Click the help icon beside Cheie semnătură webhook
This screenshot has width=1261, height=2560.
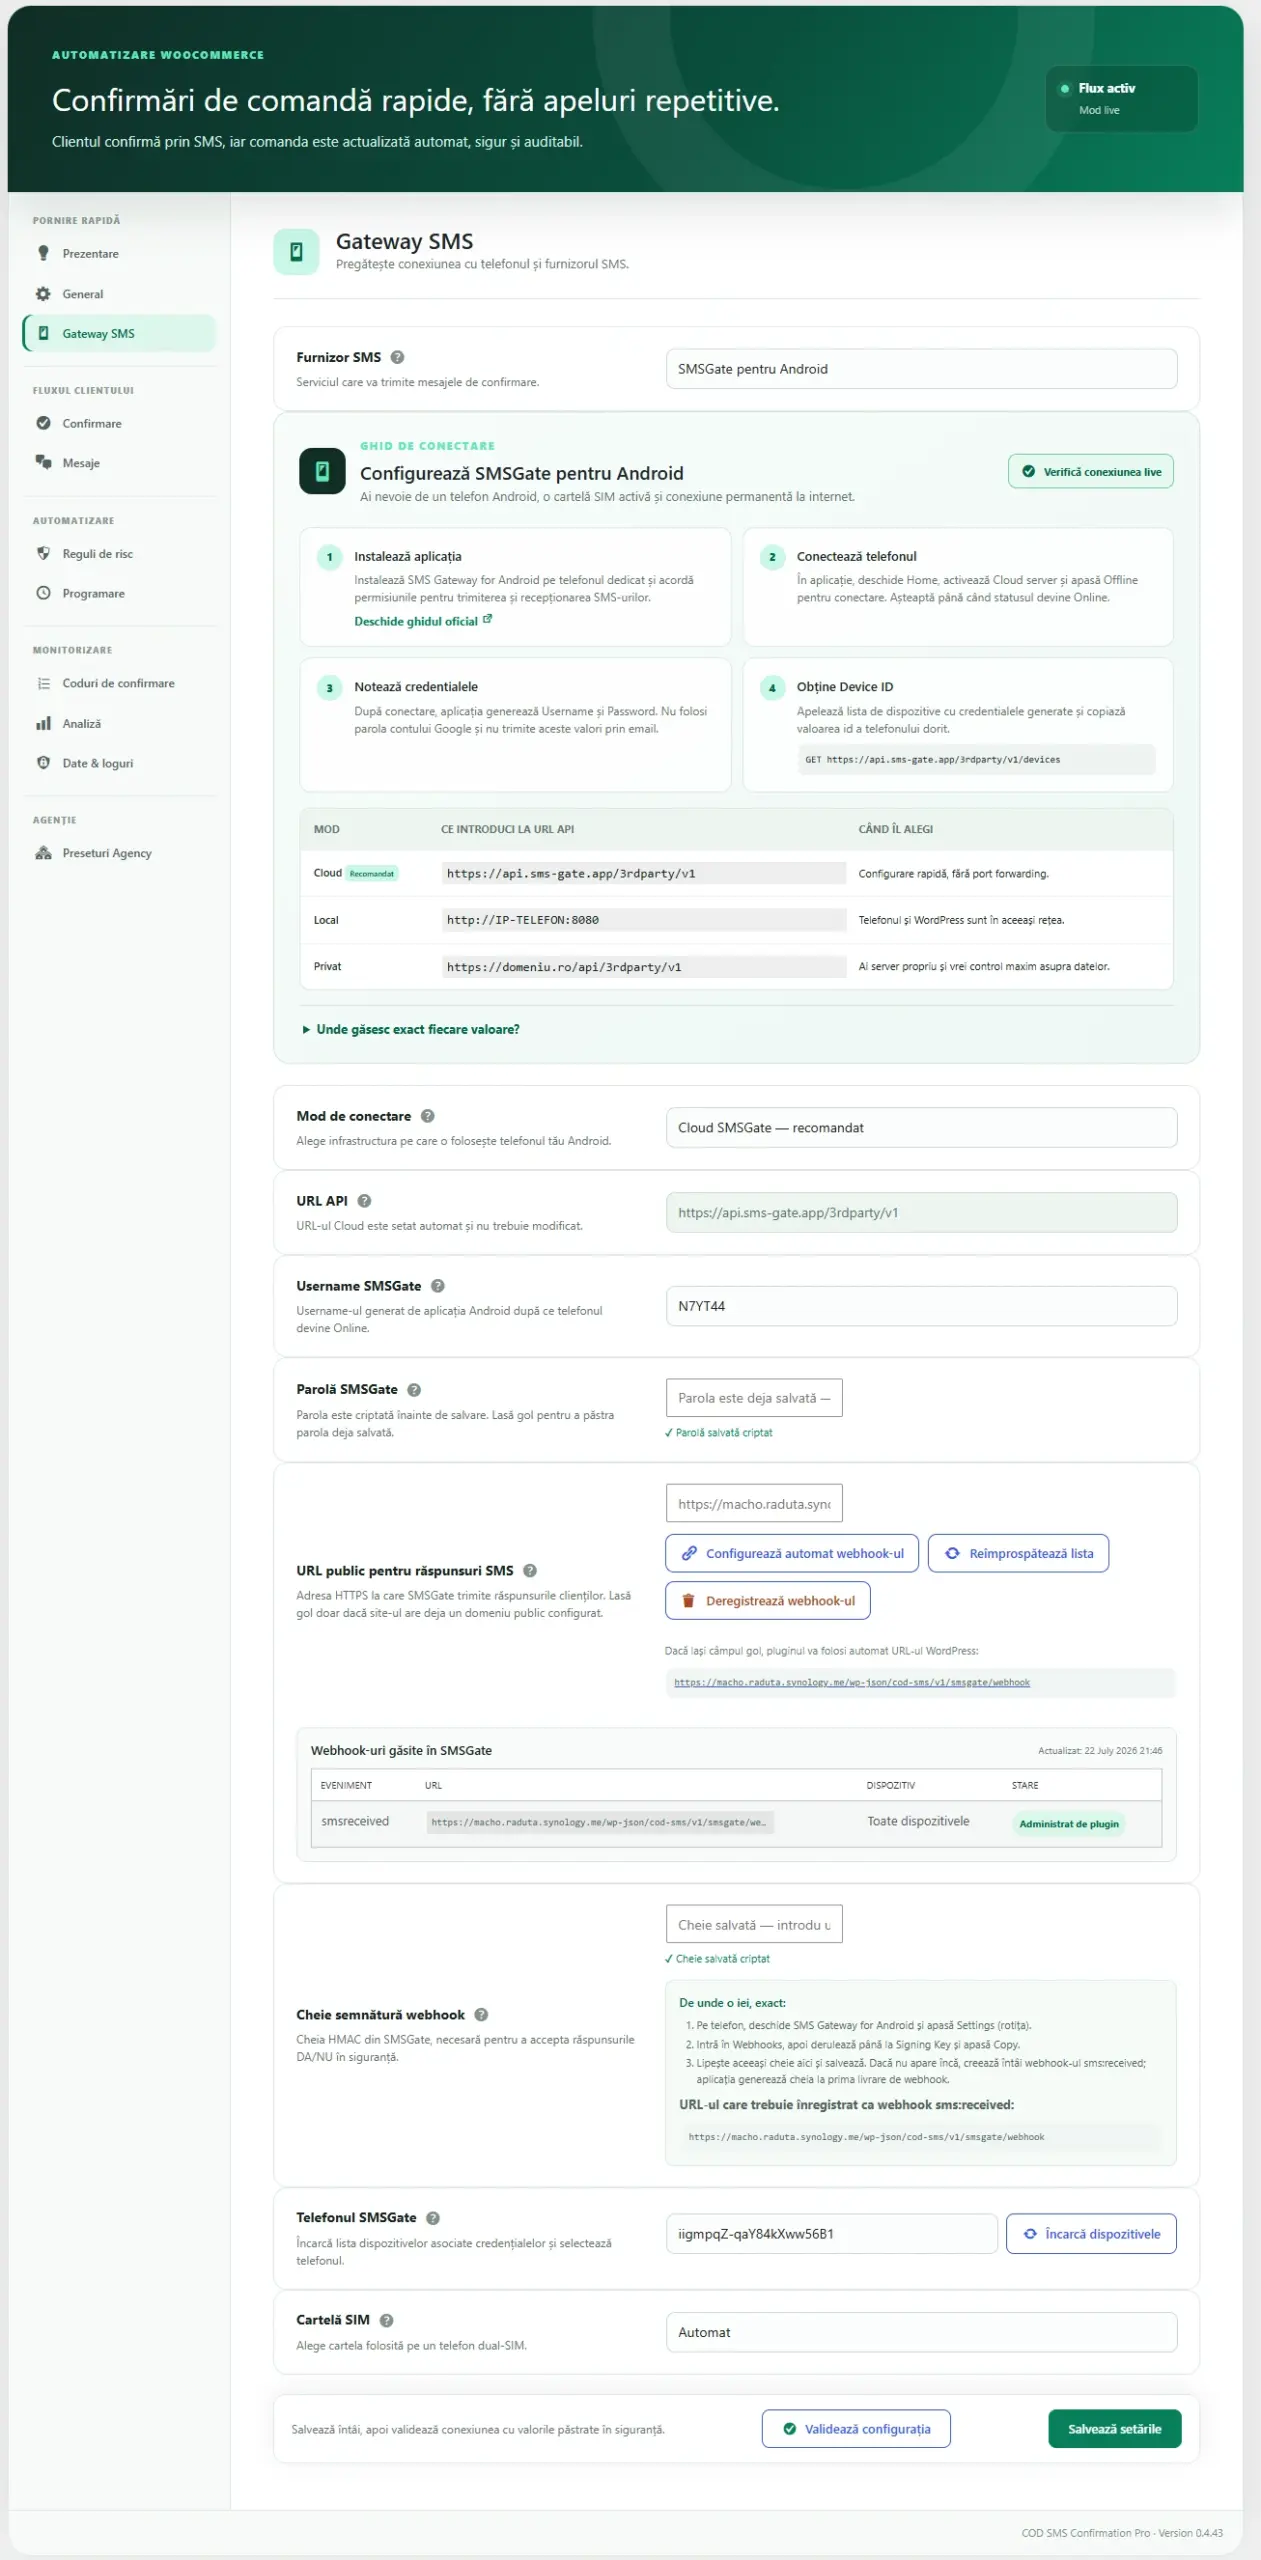tap(481, 2015)
